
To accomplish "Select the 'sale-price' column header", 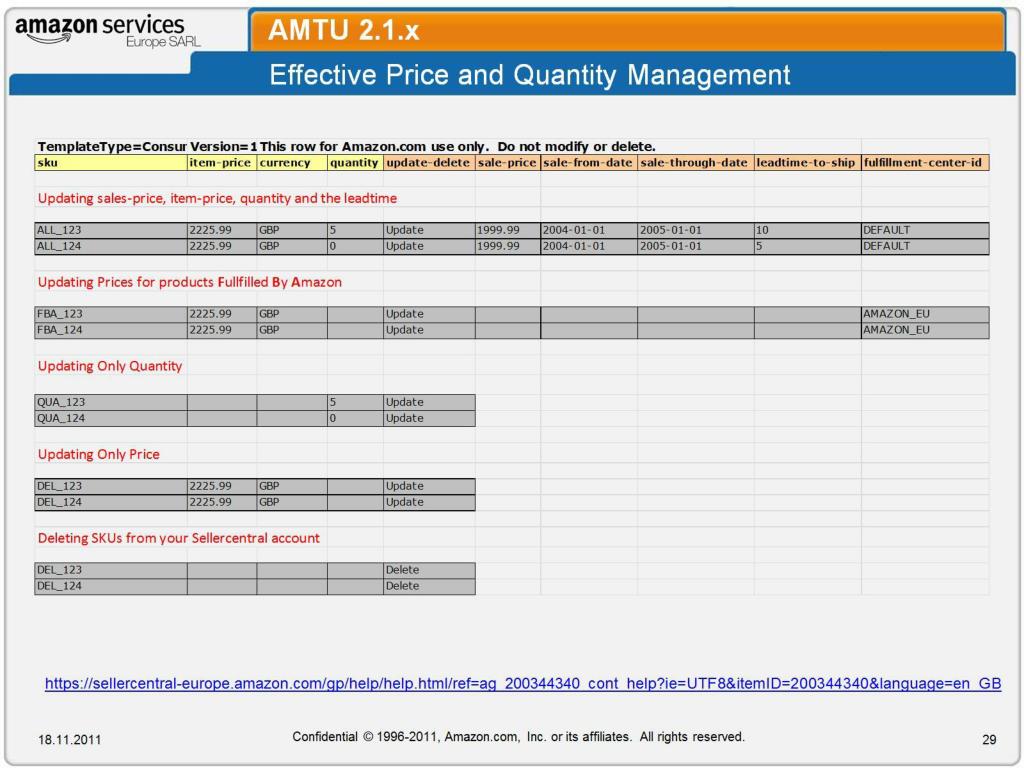I will pyautogui.click(x=507, y=163).
